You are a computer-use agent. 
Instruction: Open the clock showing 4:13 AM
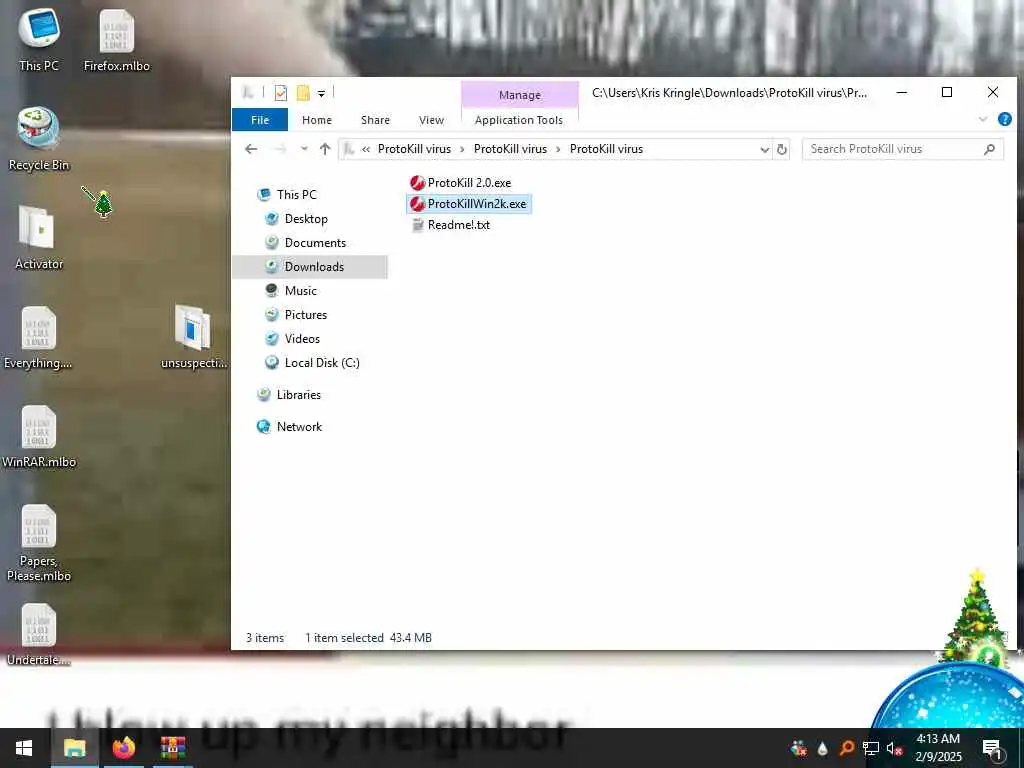pyautogui.click(x=938, y=748)
